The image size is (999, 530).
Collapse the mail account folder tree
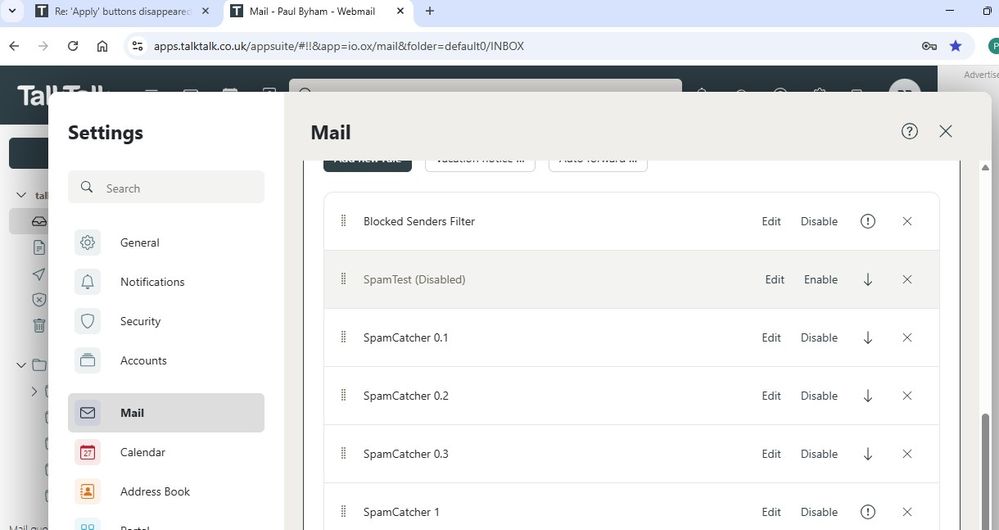pos(22,195)
